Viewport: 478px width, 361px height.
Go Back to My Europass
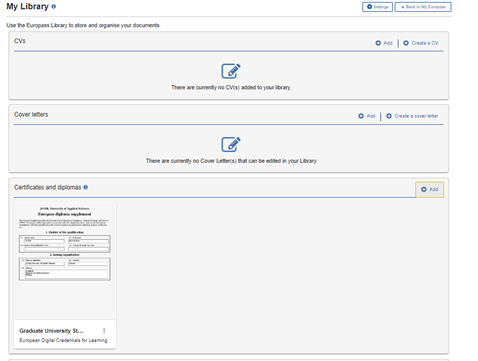[423, 7]
